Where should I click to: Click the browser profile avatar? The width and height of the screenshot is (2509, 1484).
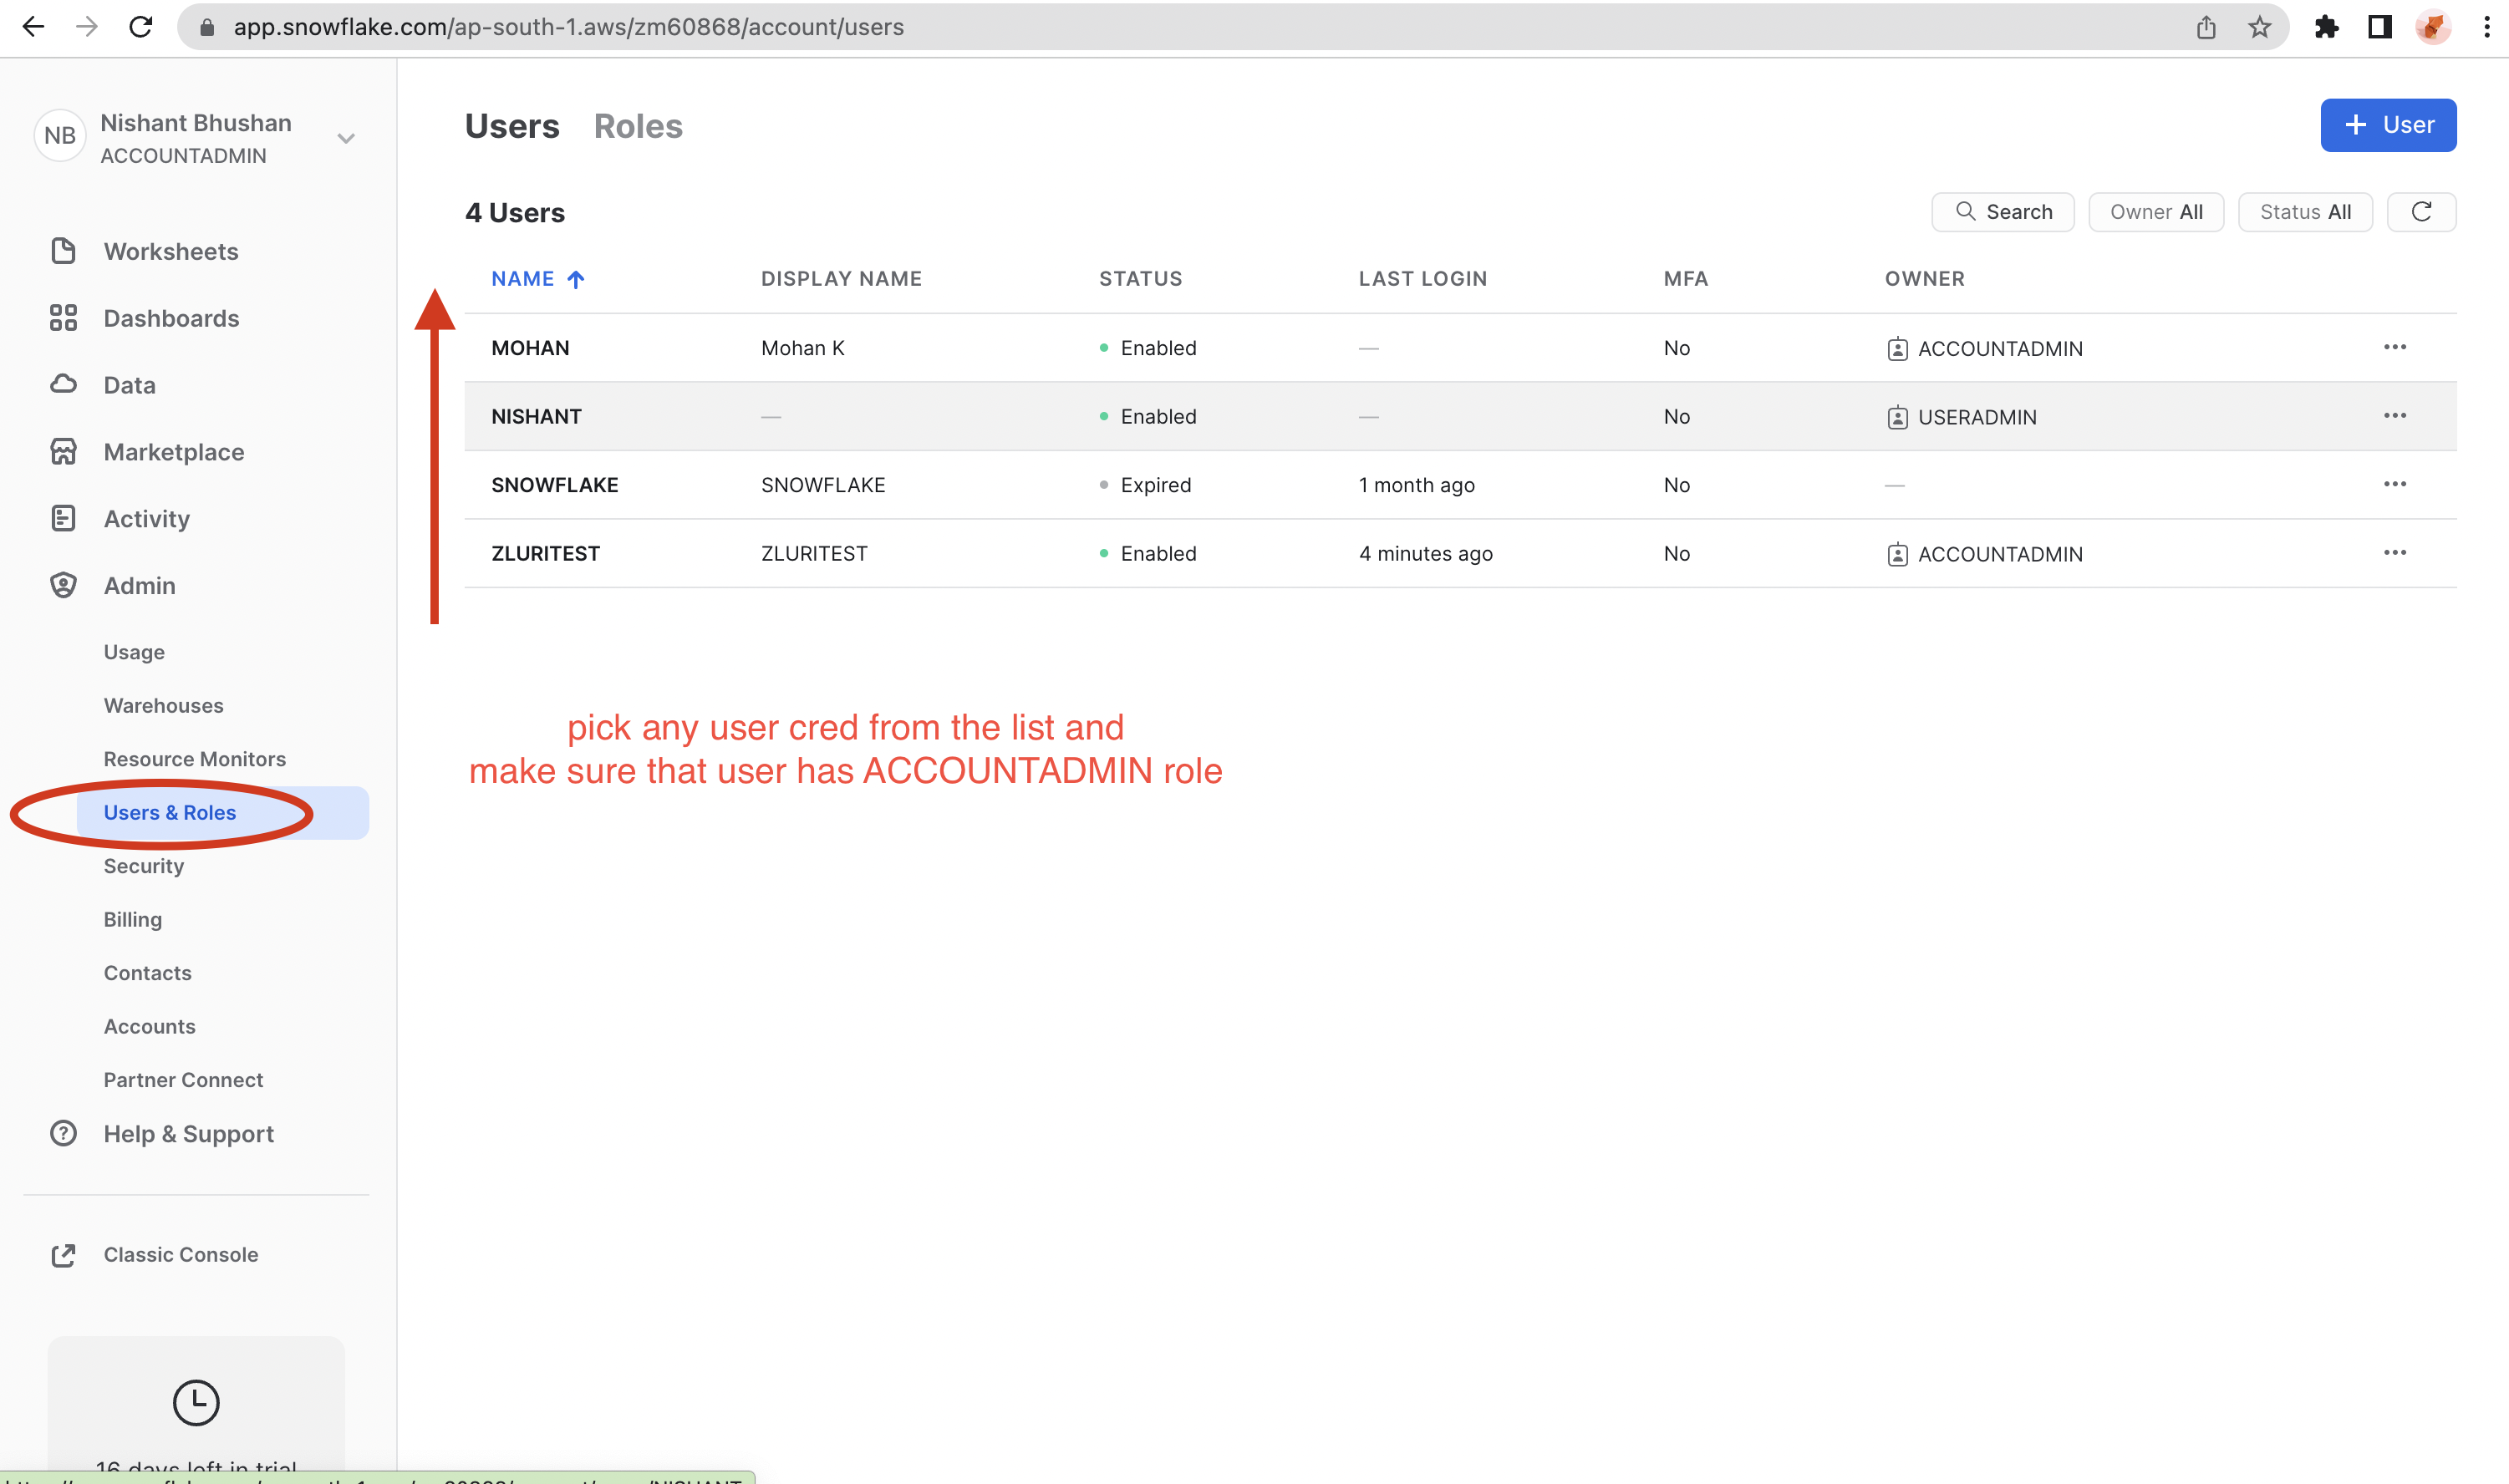(2433, 27)
